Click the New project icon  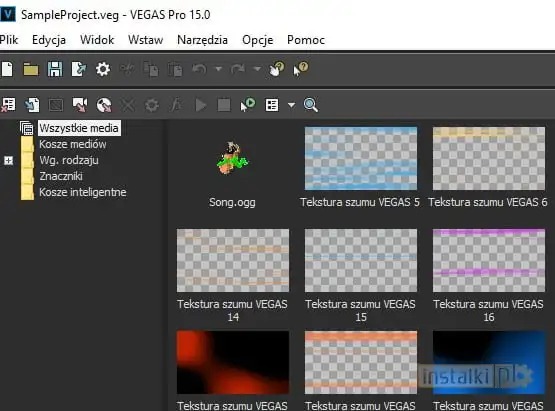[x=7, y=69]
